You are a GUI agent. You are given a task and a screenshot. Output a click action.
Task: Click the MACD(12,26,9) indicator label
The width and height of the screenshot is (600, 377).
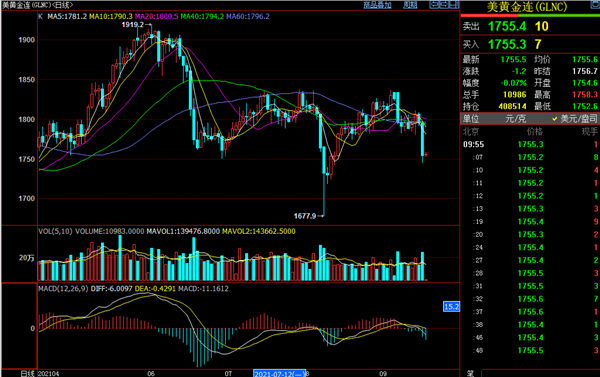point(64,289)
